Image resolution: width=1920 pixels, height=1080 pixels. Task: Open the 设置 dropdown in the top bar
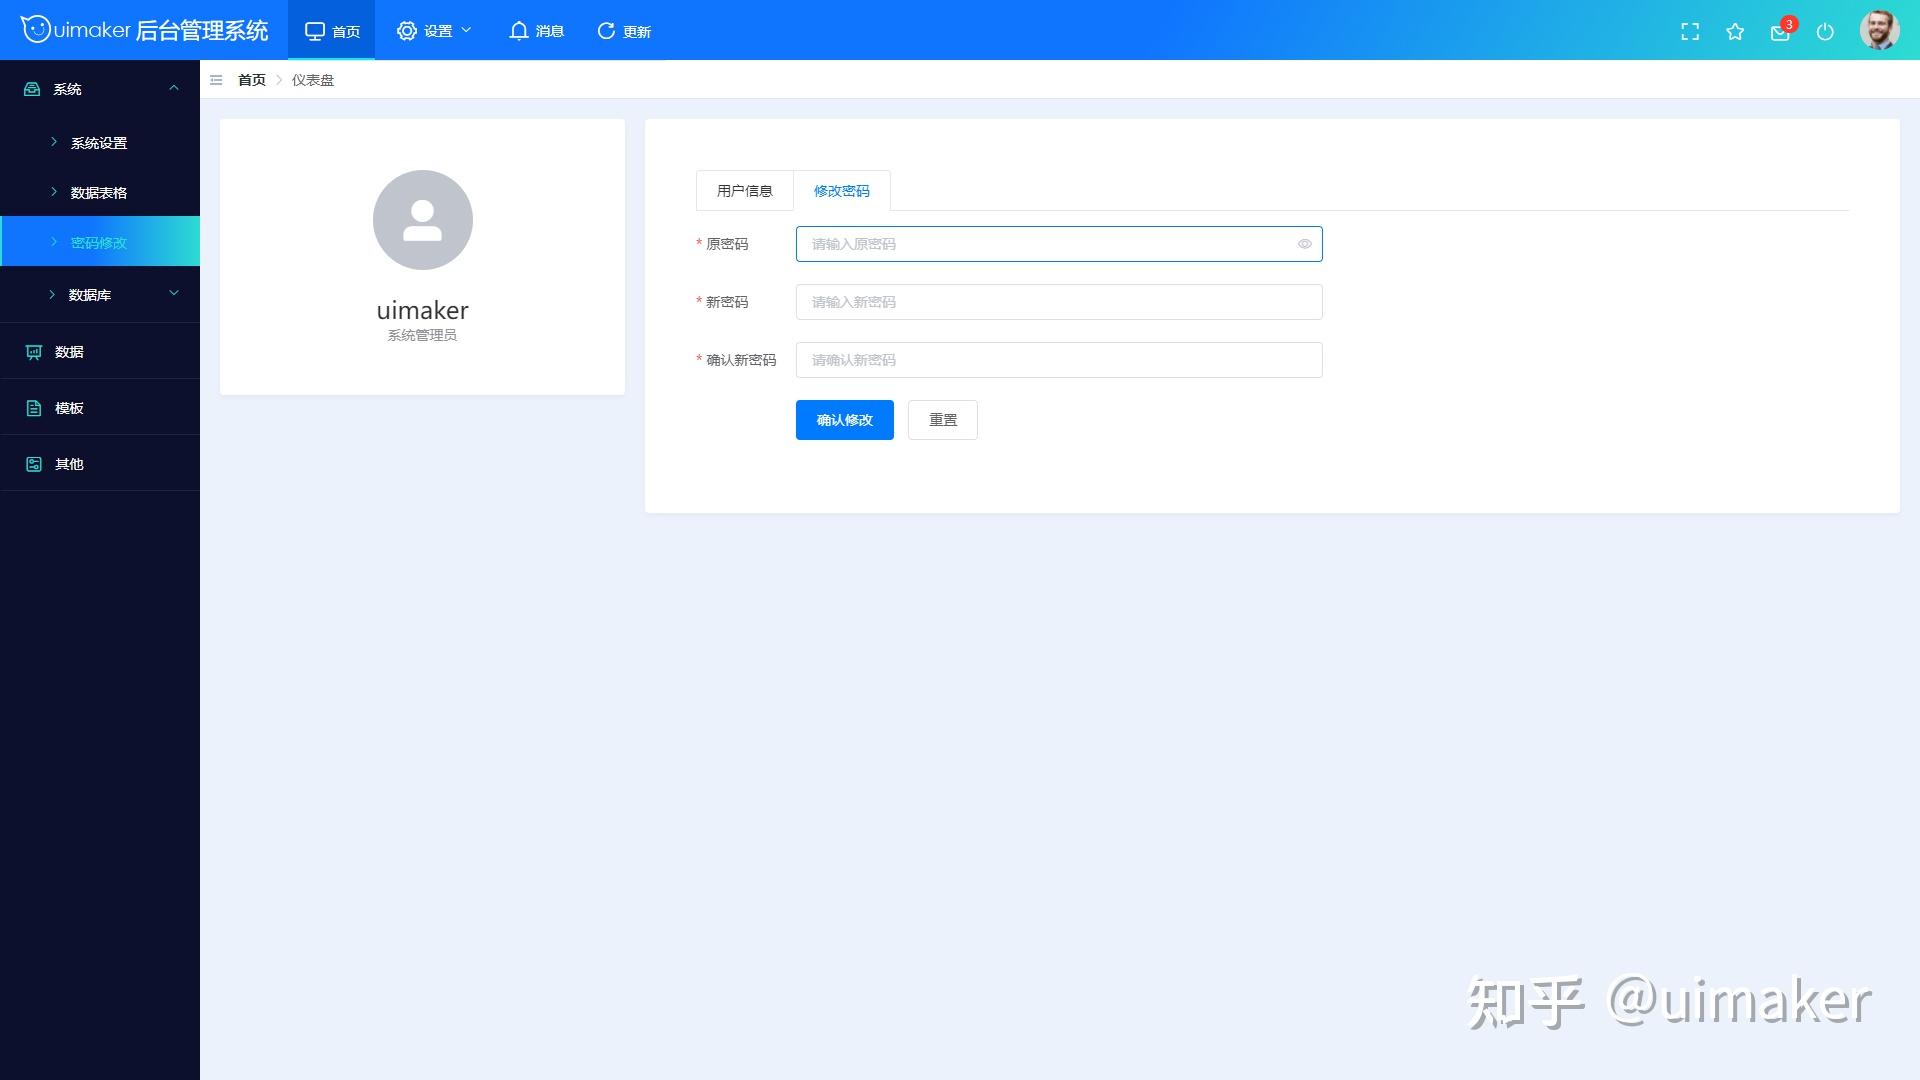point(434,30)
